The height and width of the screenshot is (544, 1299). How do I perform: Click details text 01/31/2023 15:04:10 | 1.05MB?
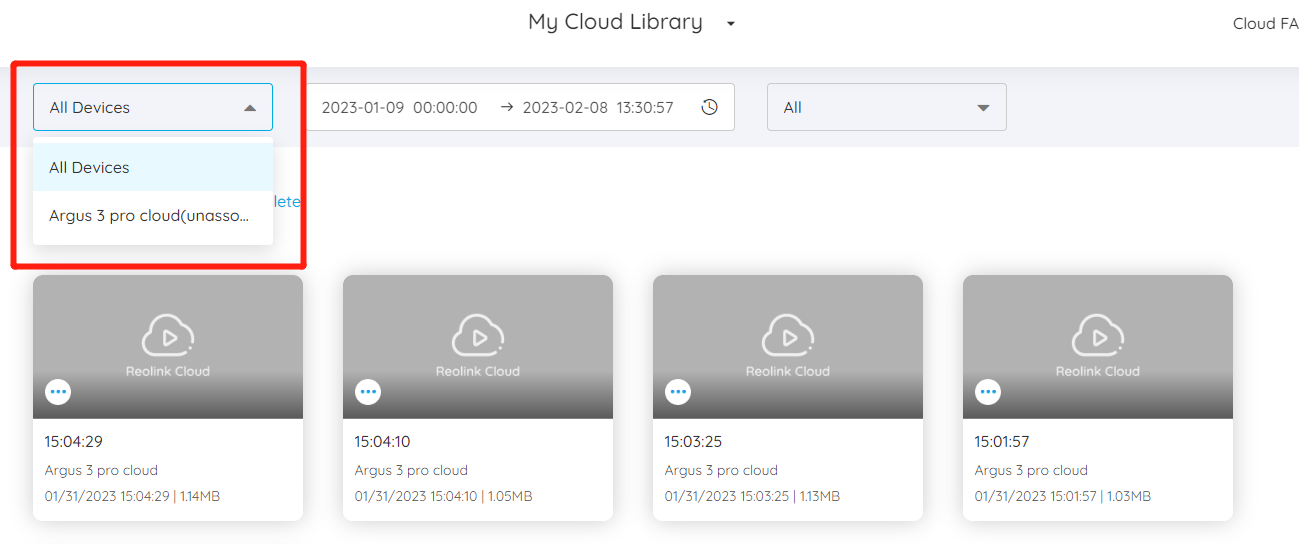[443, 496]
